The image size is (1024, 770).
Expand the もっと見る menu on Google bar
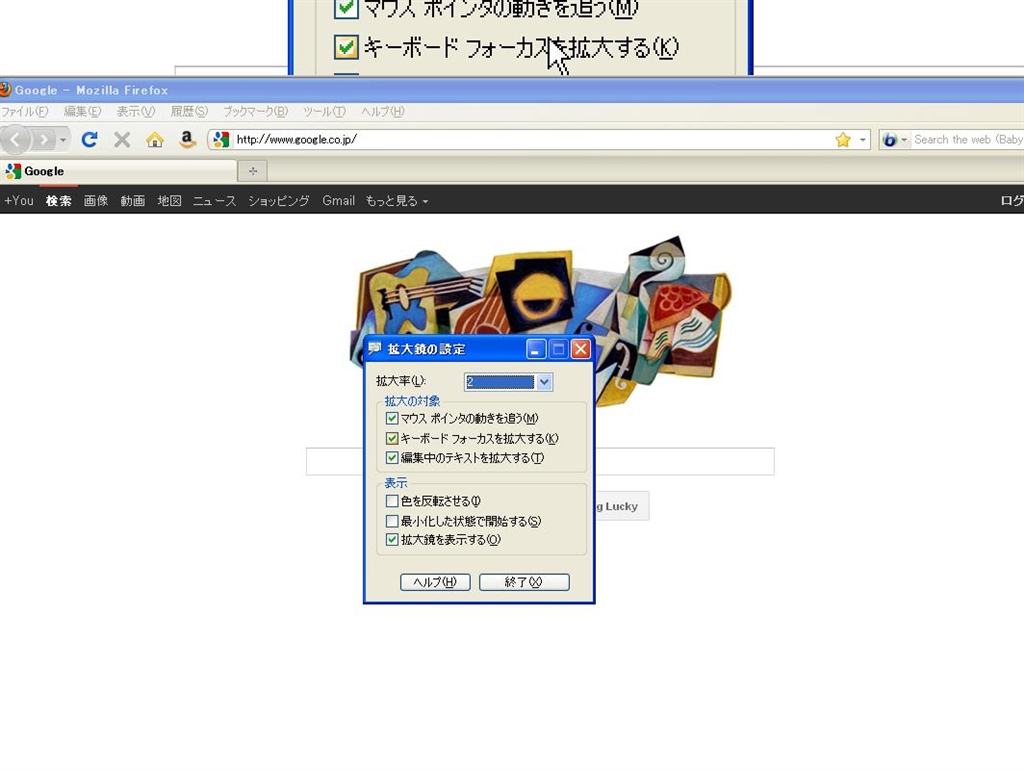397,201
